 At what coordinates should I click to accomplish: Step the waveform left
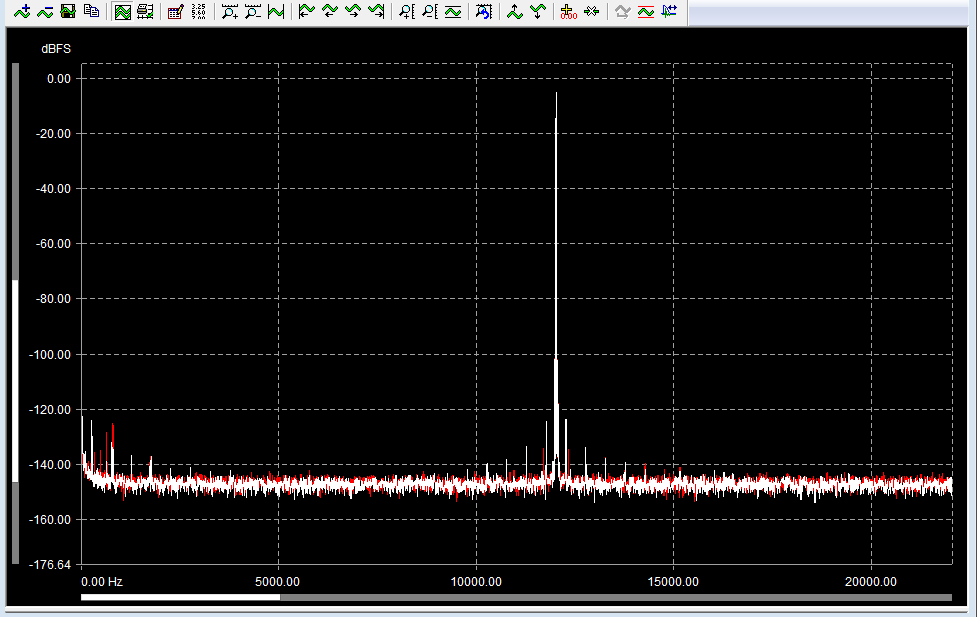(x=330, y=11)
